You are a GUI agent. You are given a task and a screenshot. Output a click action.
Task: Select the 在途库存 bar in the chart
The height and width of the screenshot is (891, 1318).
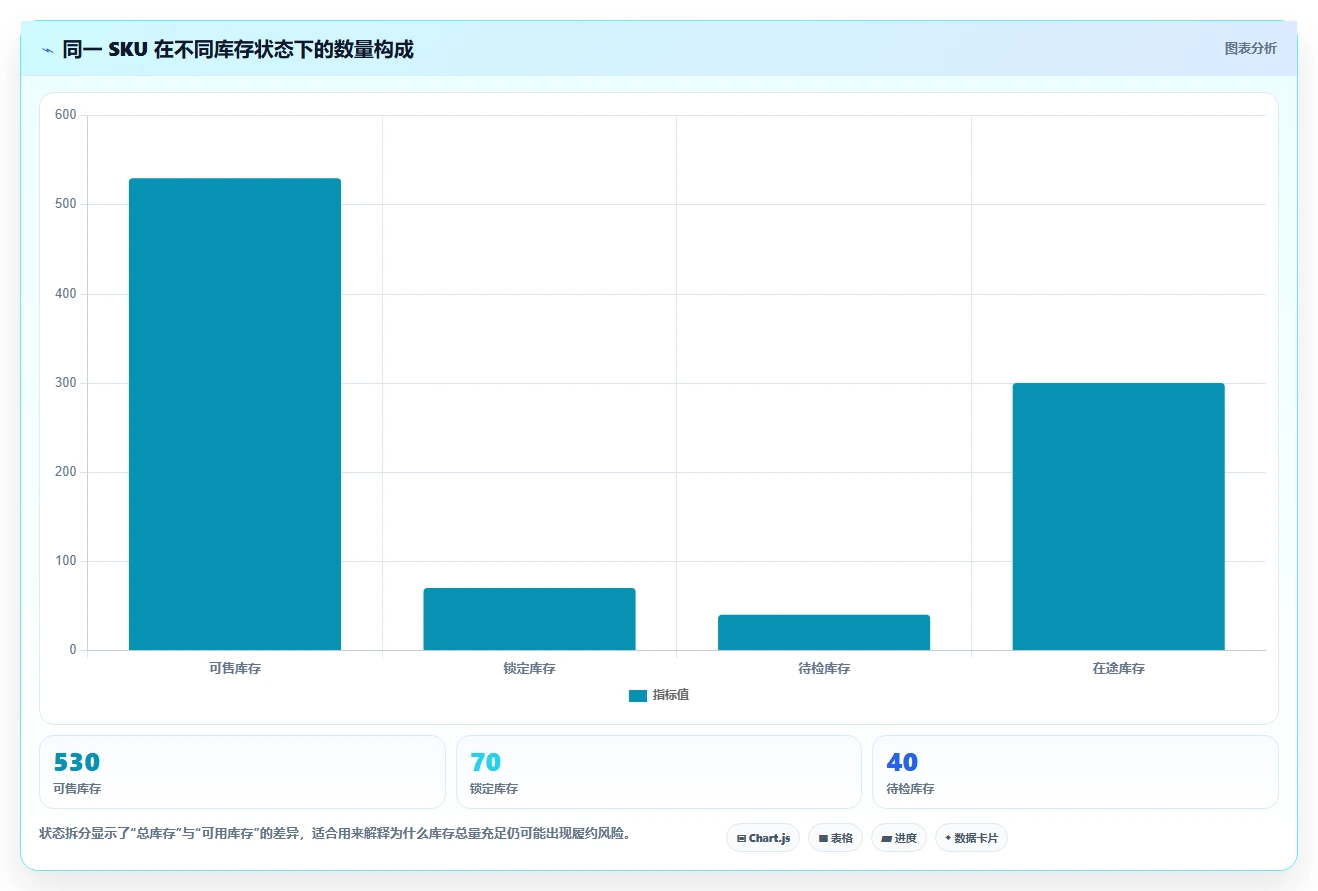coord(1118,516)
